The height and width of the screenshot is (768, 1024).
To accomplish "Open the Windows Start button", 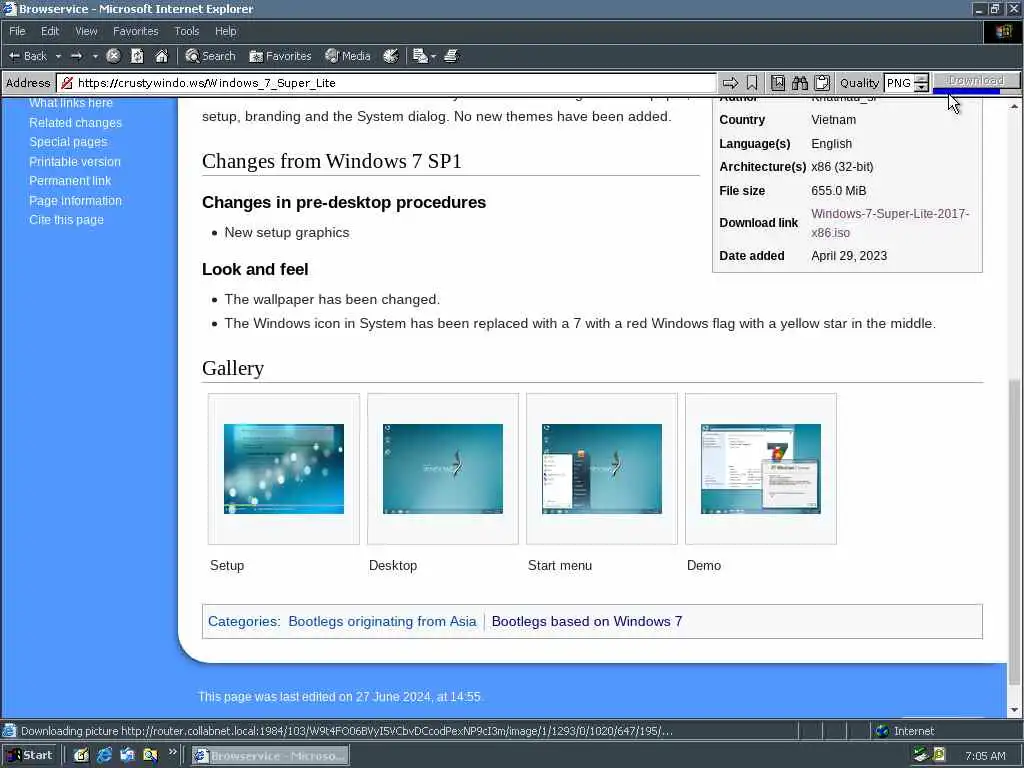I will pyautogui.click(x=30, y=756).
